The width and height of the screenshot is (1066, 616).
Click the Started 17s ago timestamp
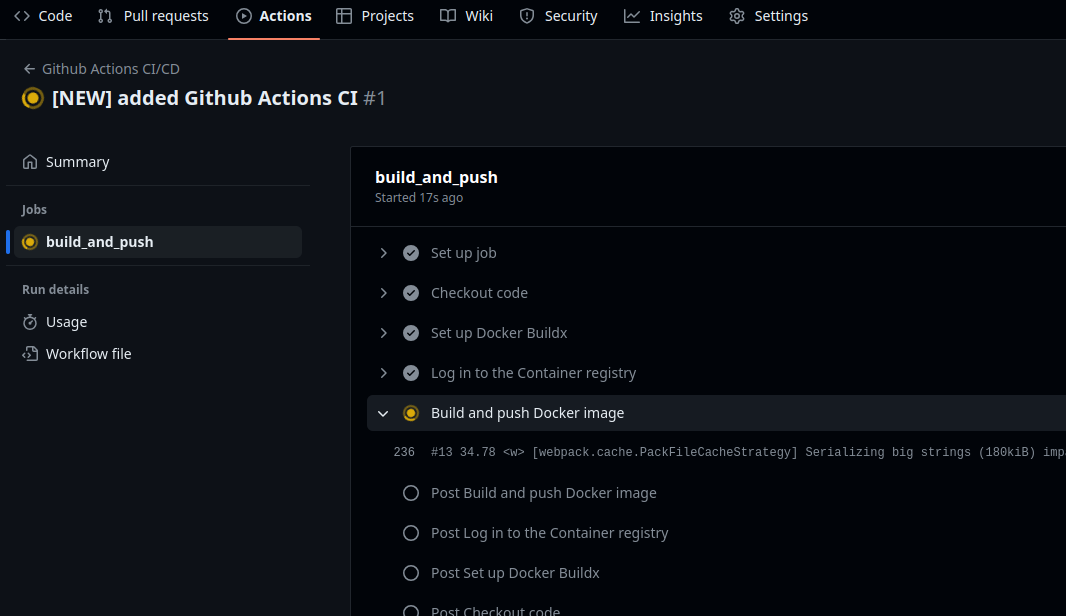pos(419,198)
